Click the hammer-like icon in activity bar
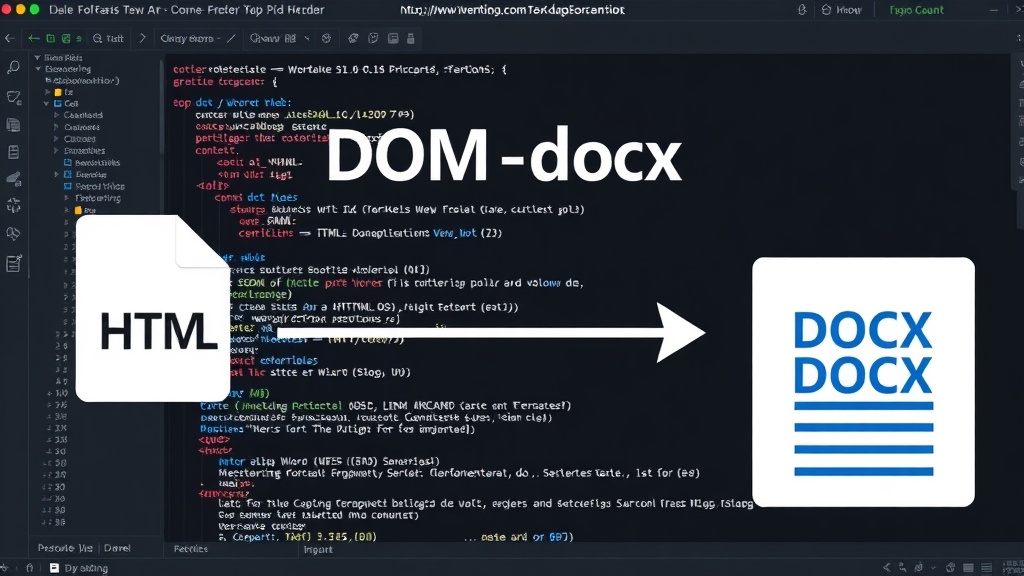 tap(13, 178)
